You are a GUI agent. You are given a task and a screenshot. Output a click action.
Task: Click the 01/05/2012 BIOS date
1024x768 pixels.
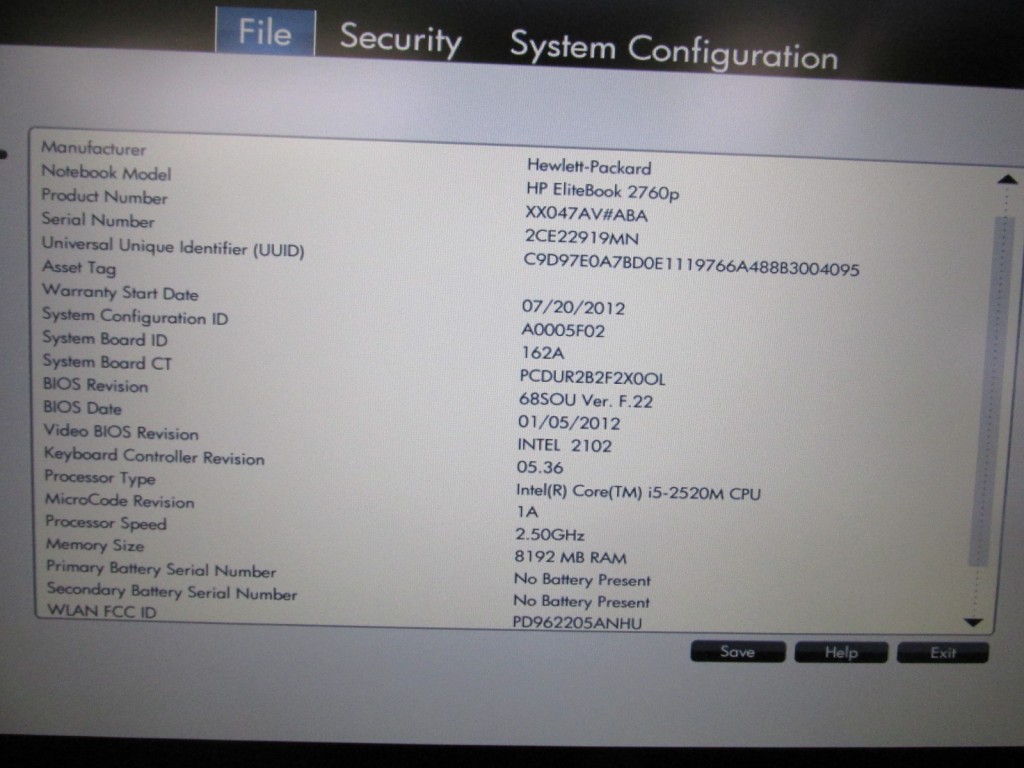pyautogui.click(x=569, y=423)
